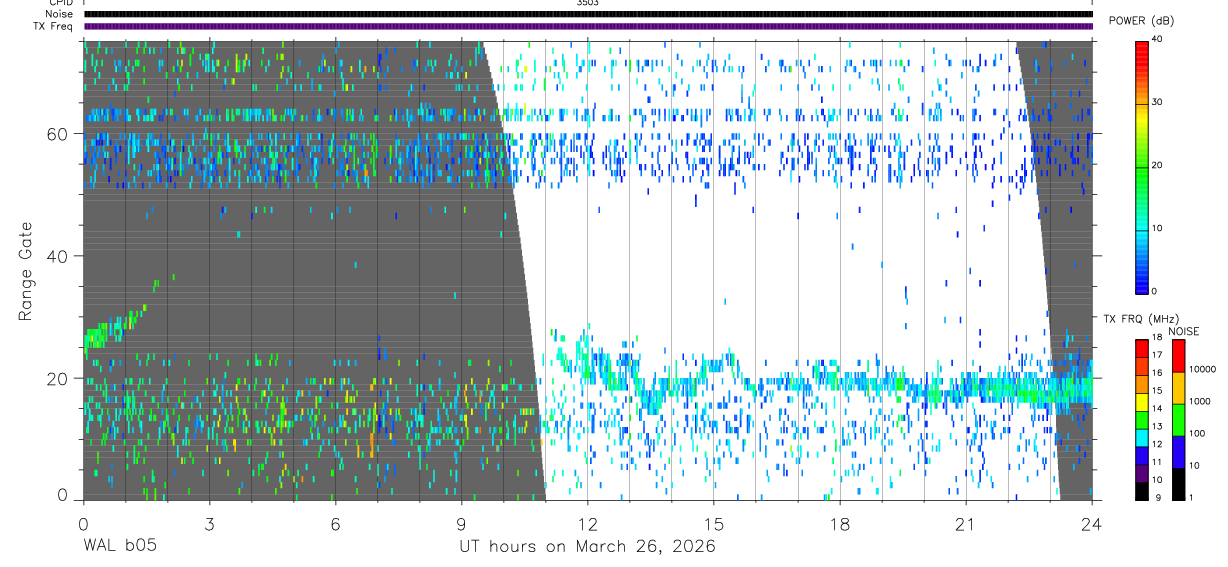
Task: Click the 'Noise' row label at top left
Action: point(60,14)
